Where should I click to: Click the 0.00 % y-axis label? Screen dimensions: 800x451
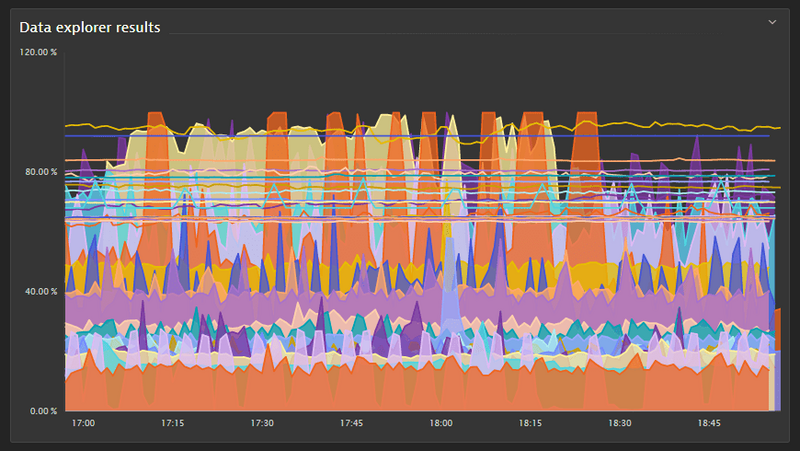[x=44, y=411]
